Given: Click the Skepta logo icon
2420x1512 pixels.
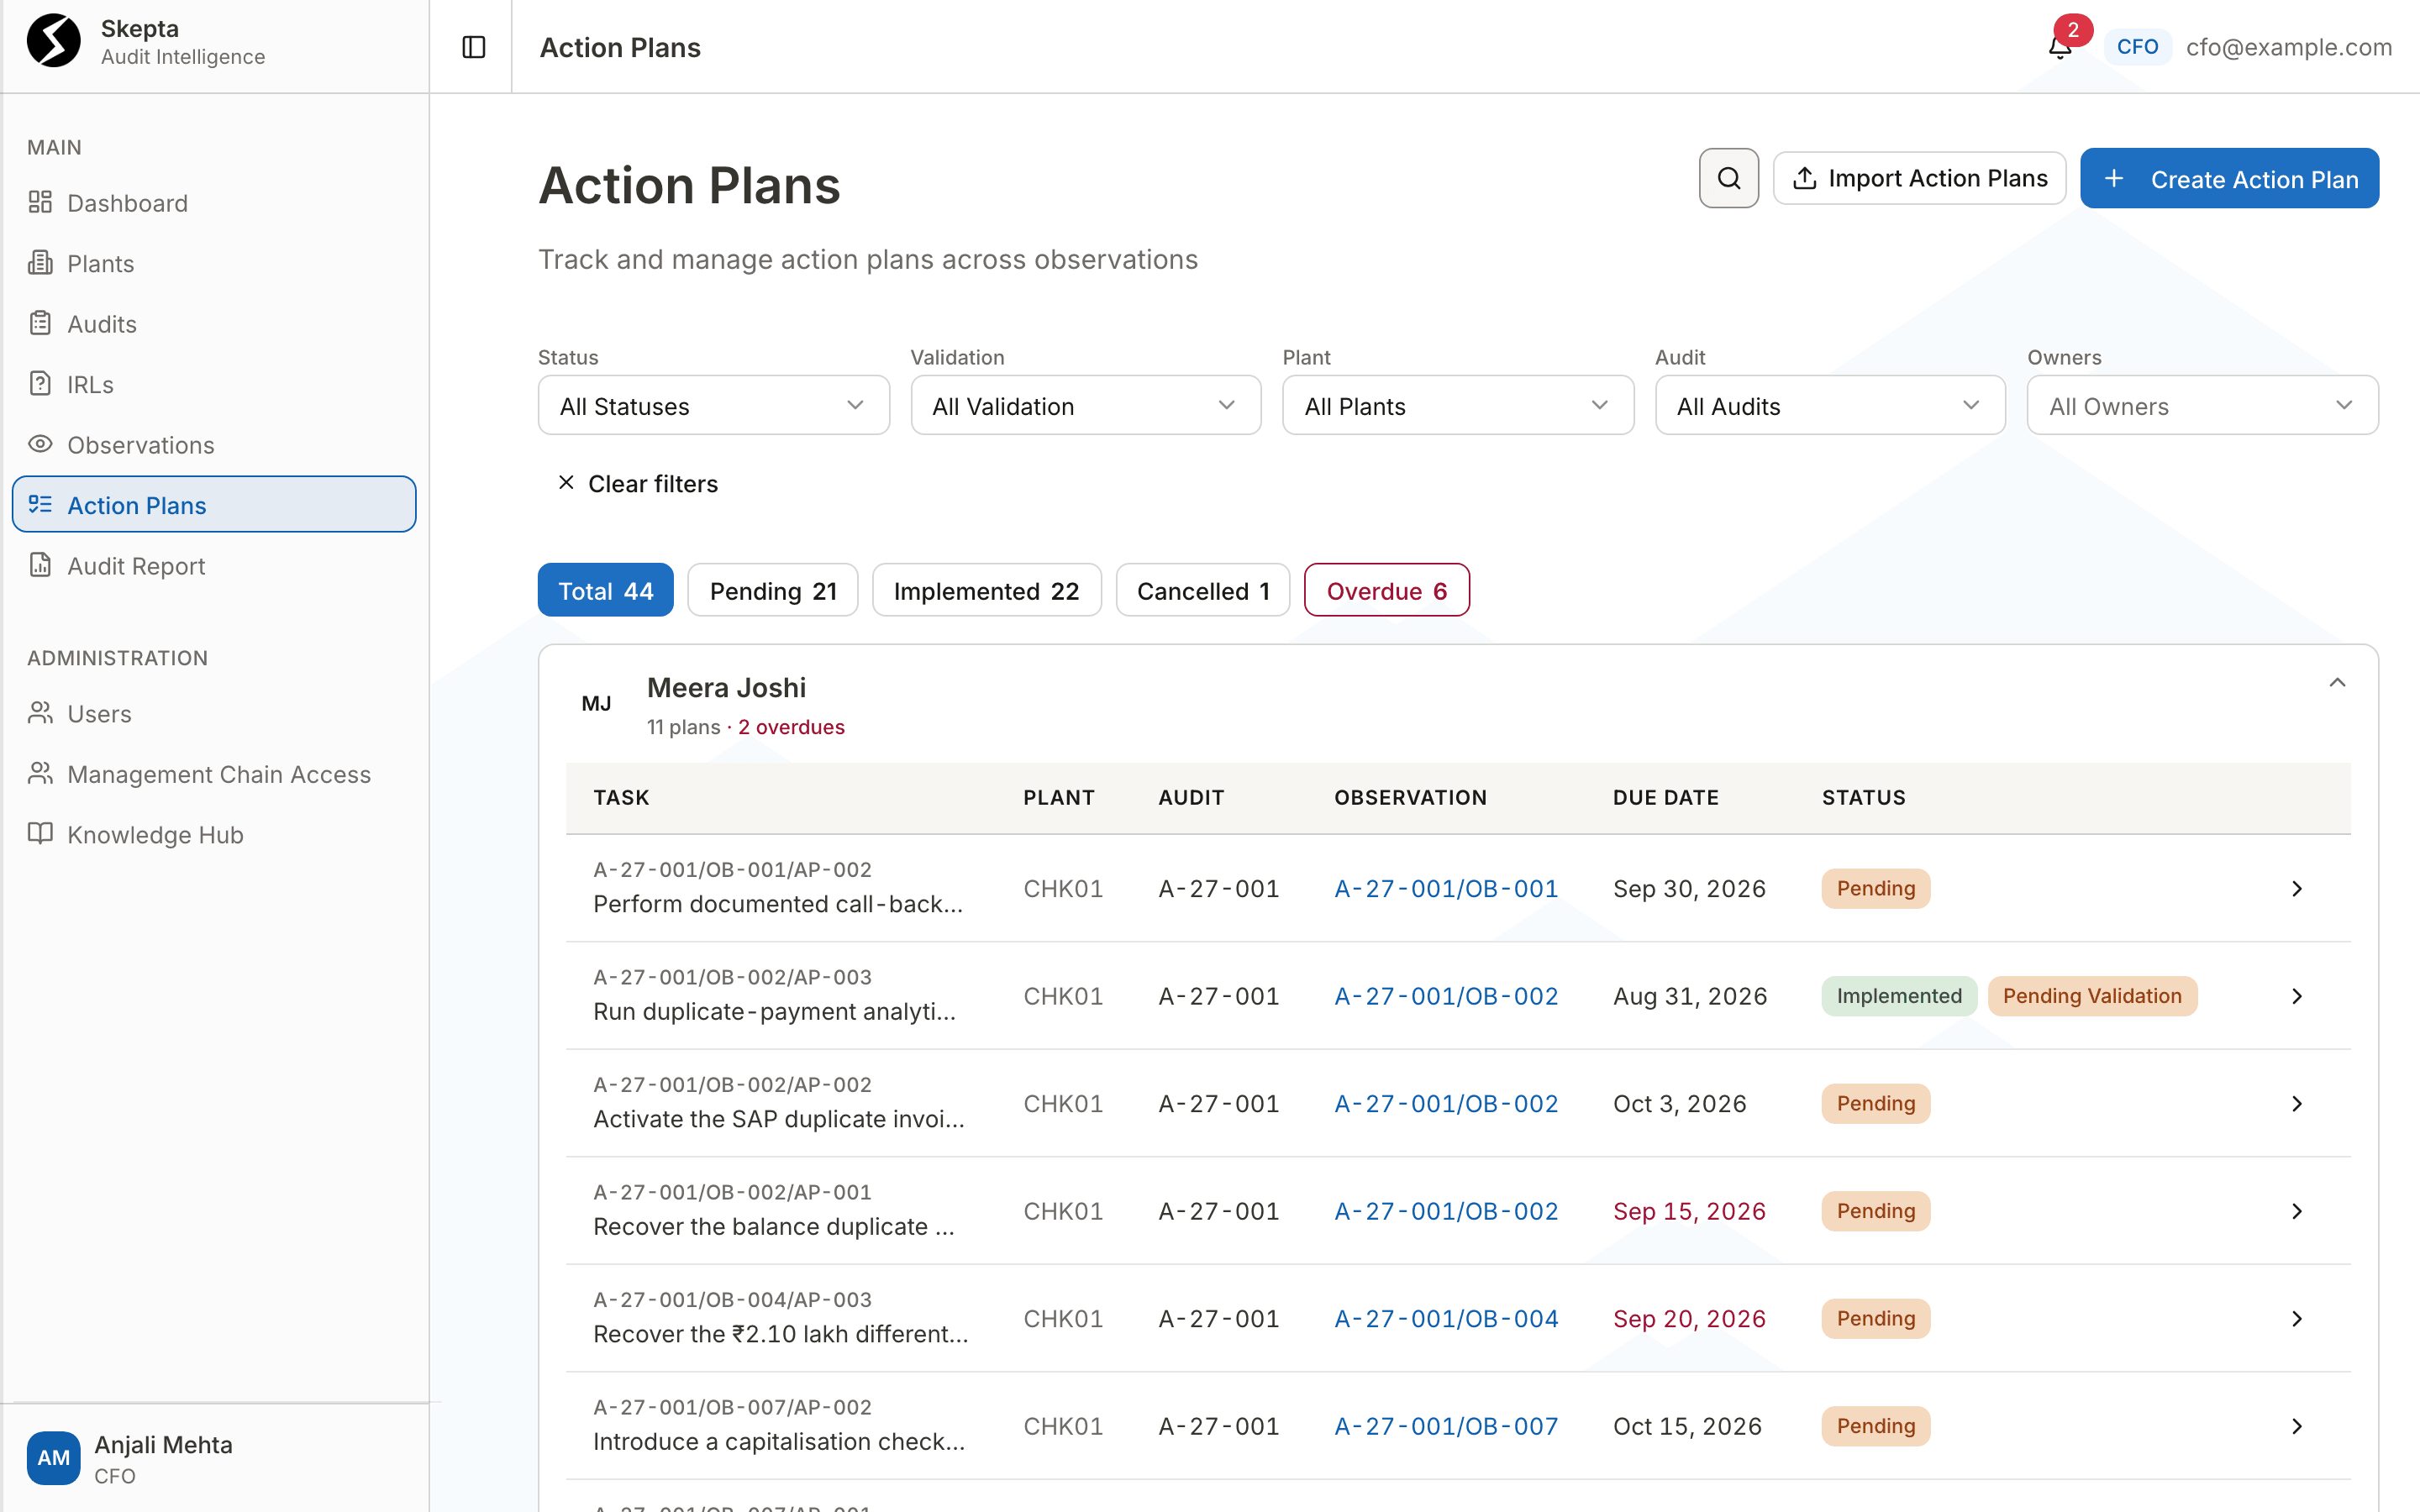Looking at the screenshot, I should pyautogui.click(x=54, y=41).
